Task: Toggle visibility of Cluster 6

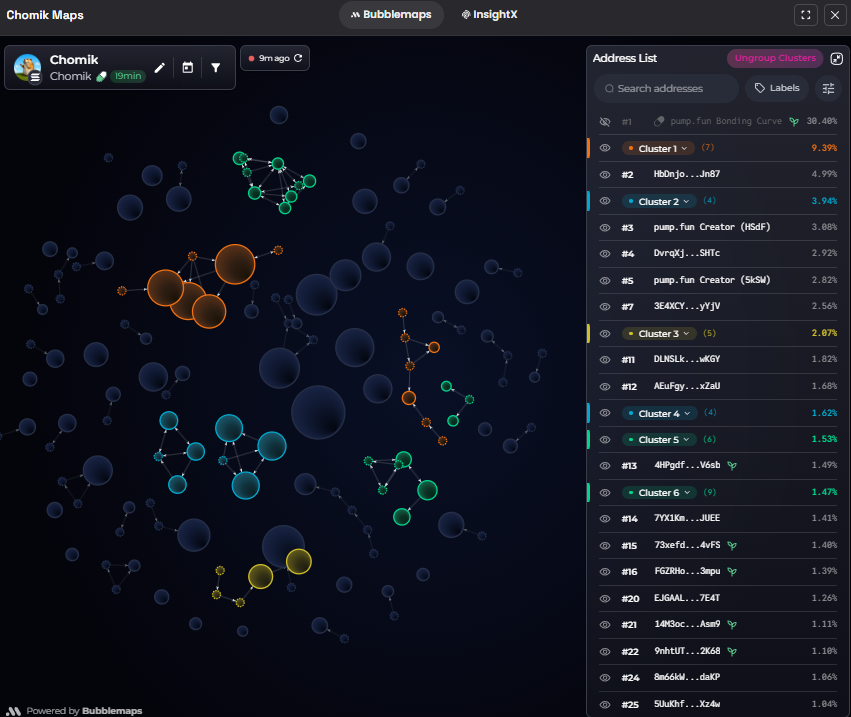Action: [605, 493]
